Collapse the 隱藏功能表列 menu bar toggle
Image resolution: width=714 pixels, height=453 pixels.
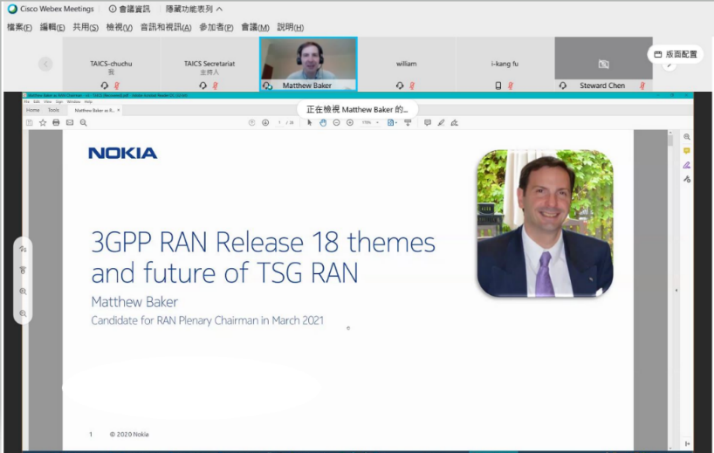[194, 9]
